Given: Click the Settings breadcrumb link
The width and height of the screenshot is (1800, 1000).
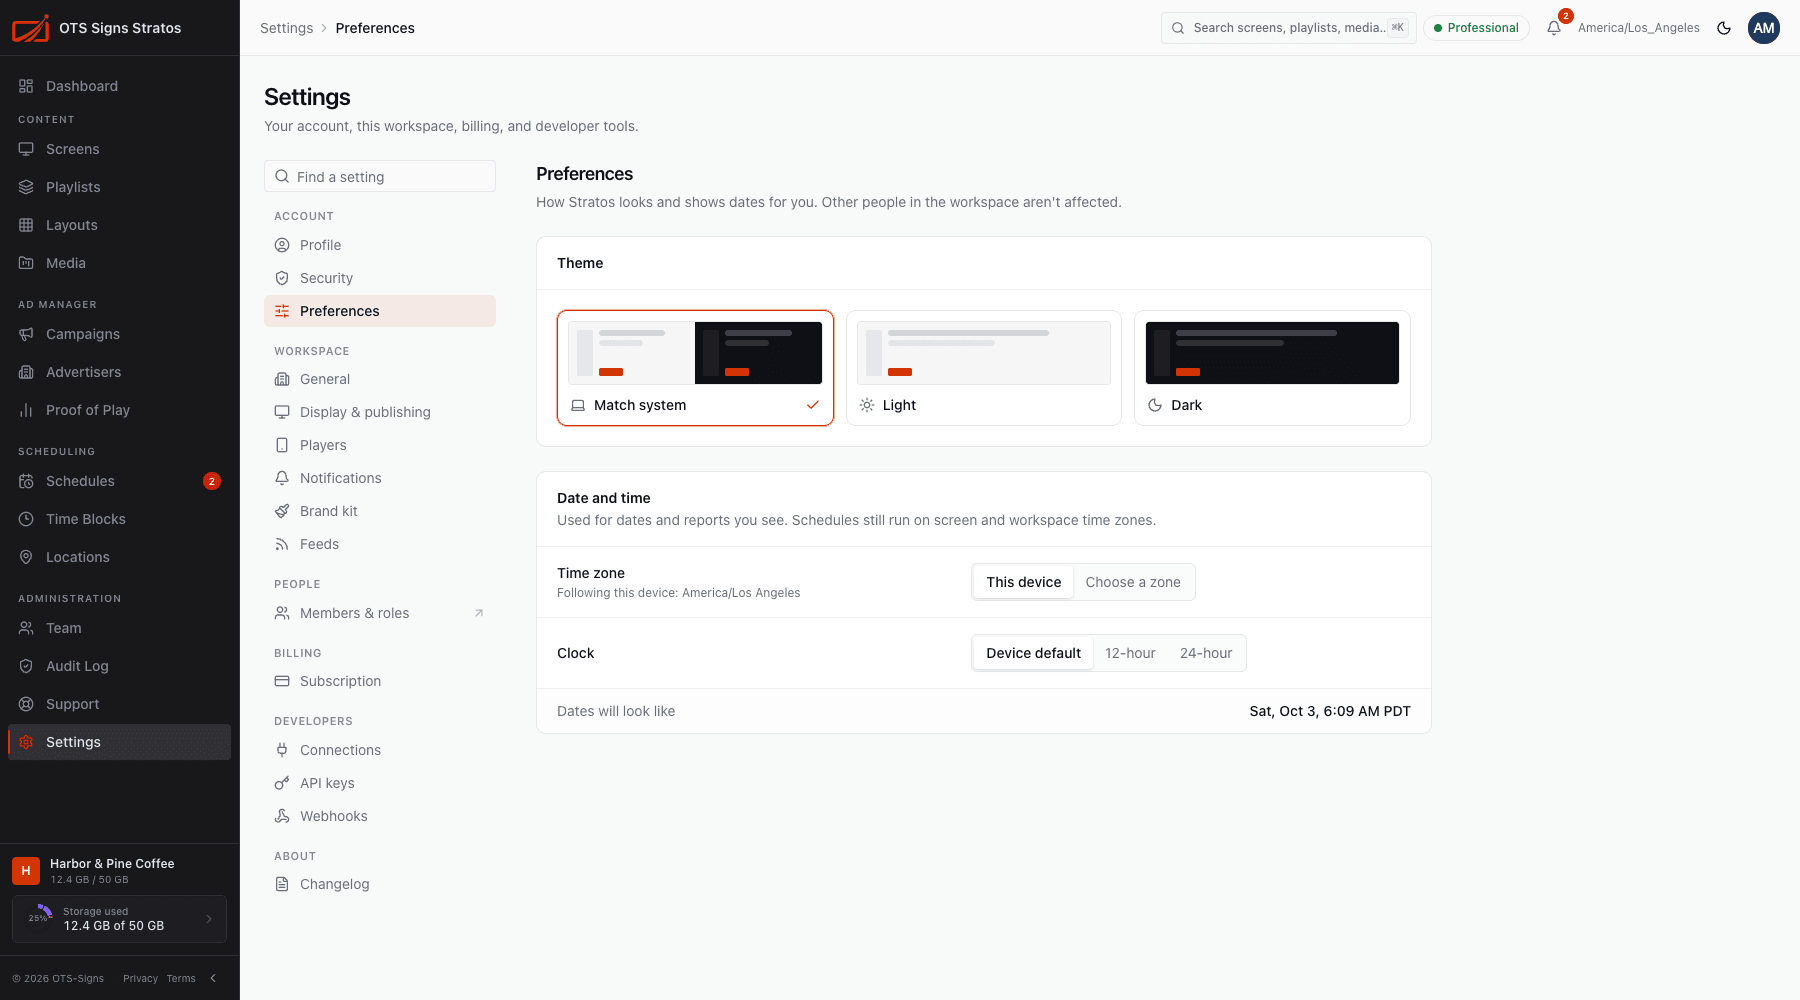Looking at the screenshot, I should pos(286,28).
